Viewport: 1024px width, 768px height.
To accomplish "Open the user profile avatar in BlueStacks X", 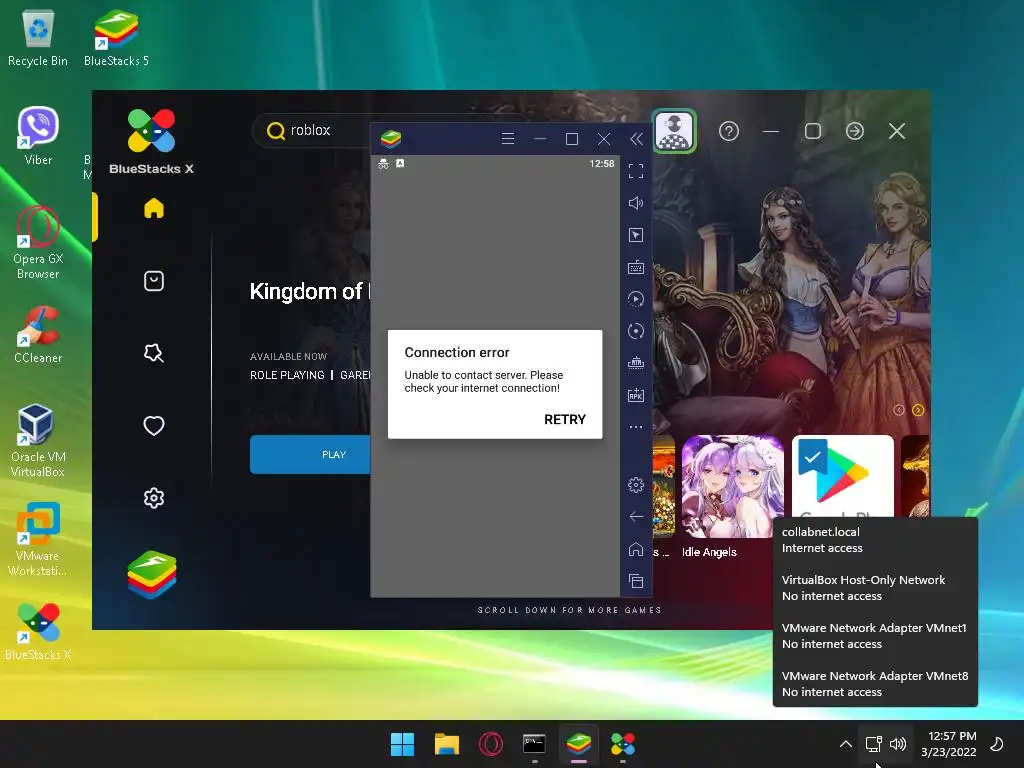I will point(674,131).
